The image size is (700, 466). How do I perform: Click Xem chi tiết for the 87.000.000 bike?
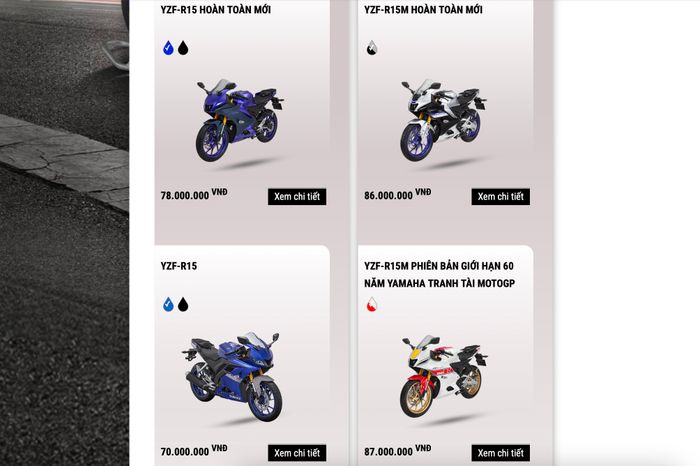(x=500, y=453)
